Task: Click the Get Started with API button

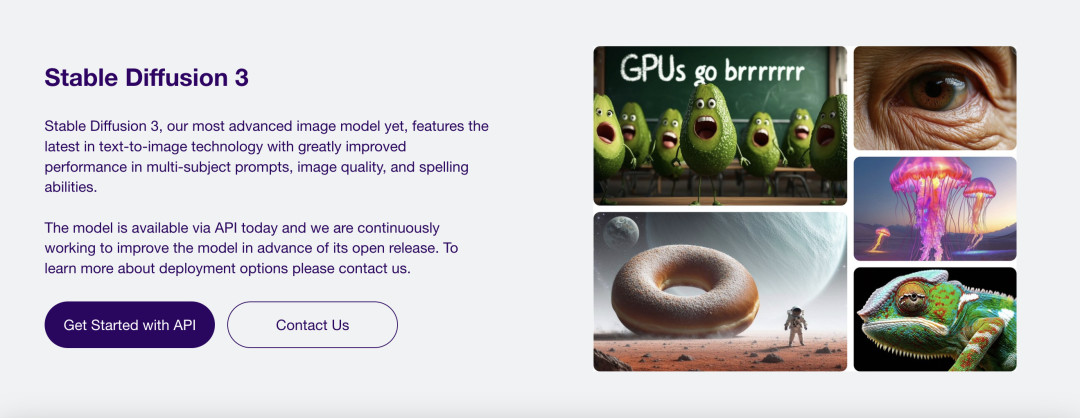Action: coord(129,324)
